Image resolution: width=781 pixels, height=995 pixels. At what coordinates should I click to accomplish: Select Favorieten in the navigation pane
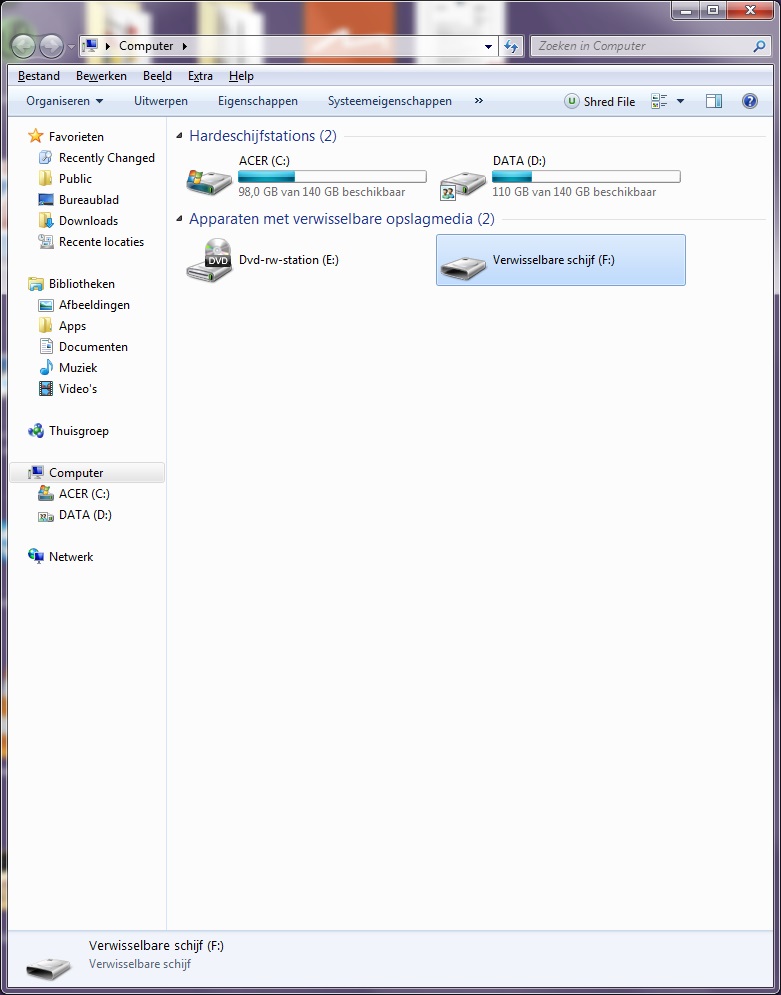76,136
